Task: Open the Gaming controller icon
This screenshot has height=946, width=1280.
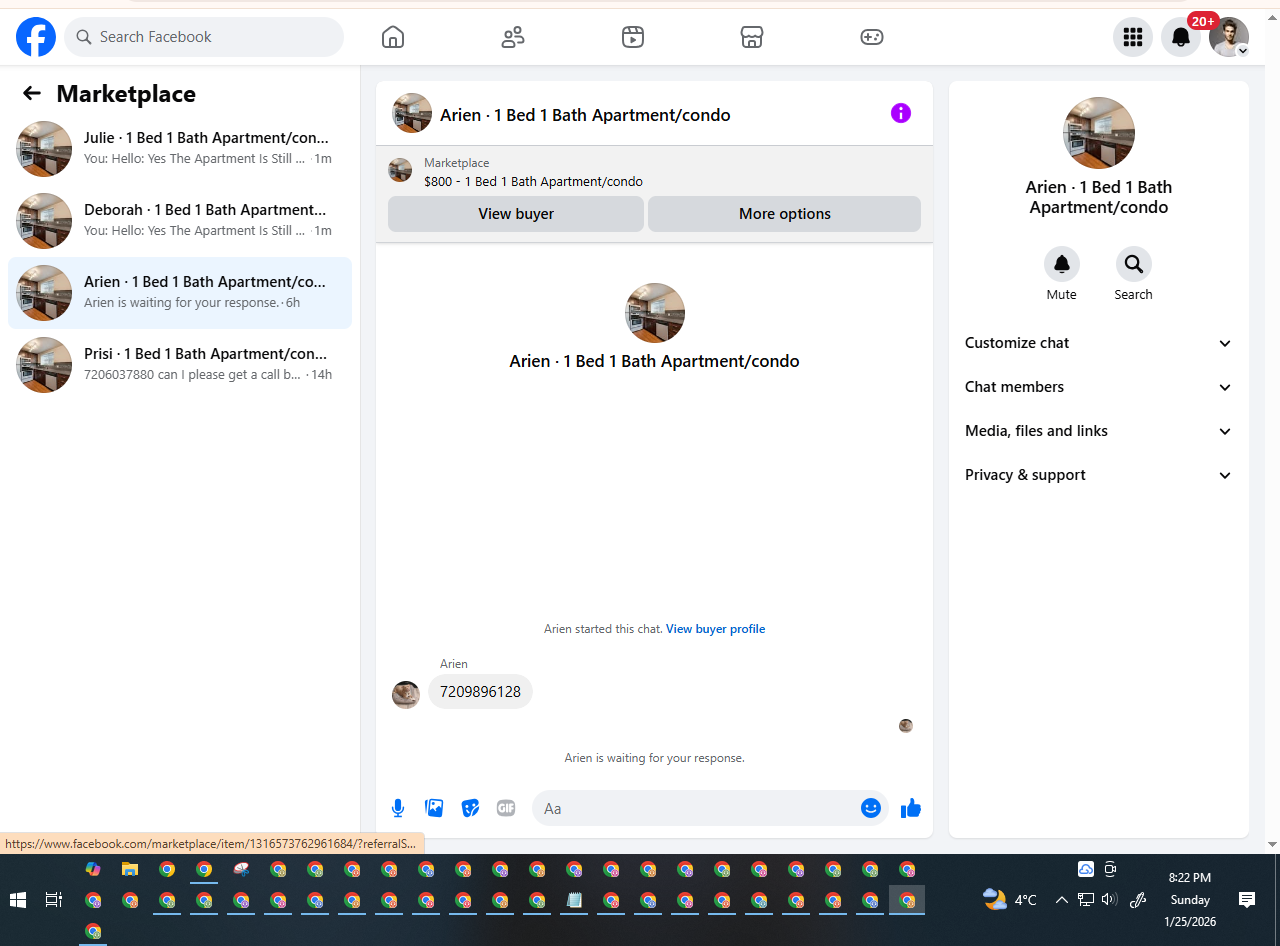Action: [872, 37]
